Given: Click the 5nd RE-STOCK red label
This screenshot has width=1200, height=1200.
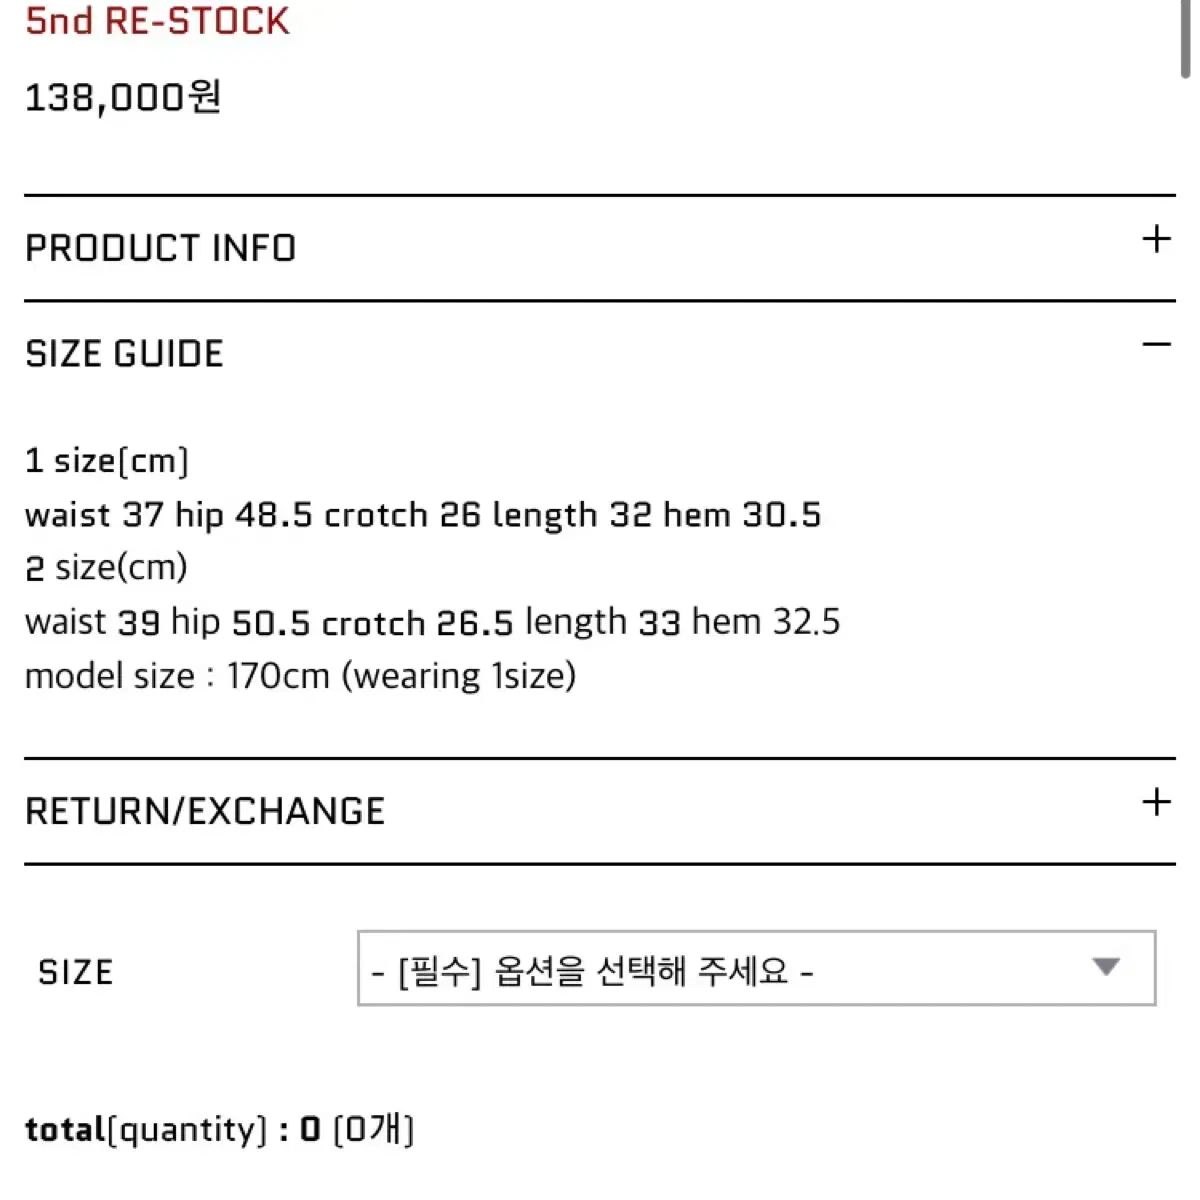Looking at the screenshot, I should (x=157, y=21).
